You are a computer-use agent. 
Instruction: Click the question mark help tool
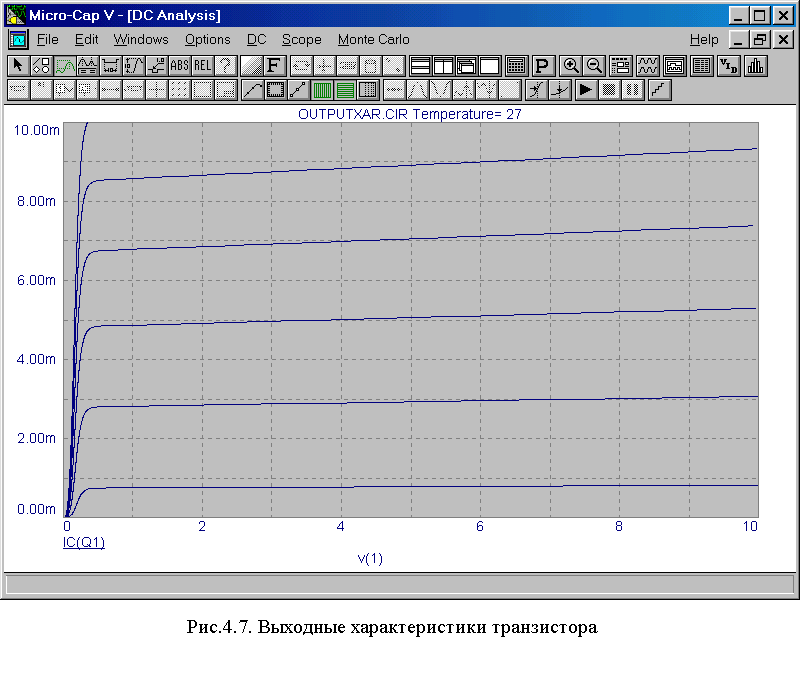pos(225,66)
